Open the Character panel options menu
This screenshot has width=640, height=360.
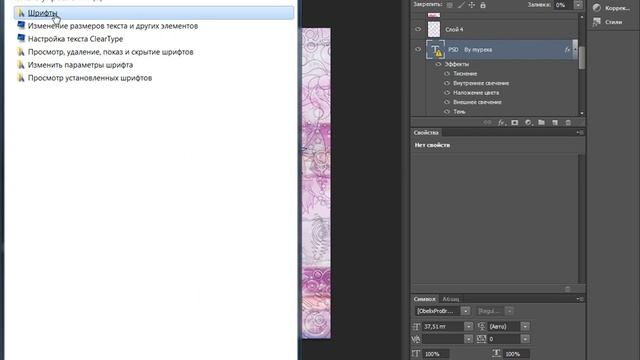click(x=580, y=299)
